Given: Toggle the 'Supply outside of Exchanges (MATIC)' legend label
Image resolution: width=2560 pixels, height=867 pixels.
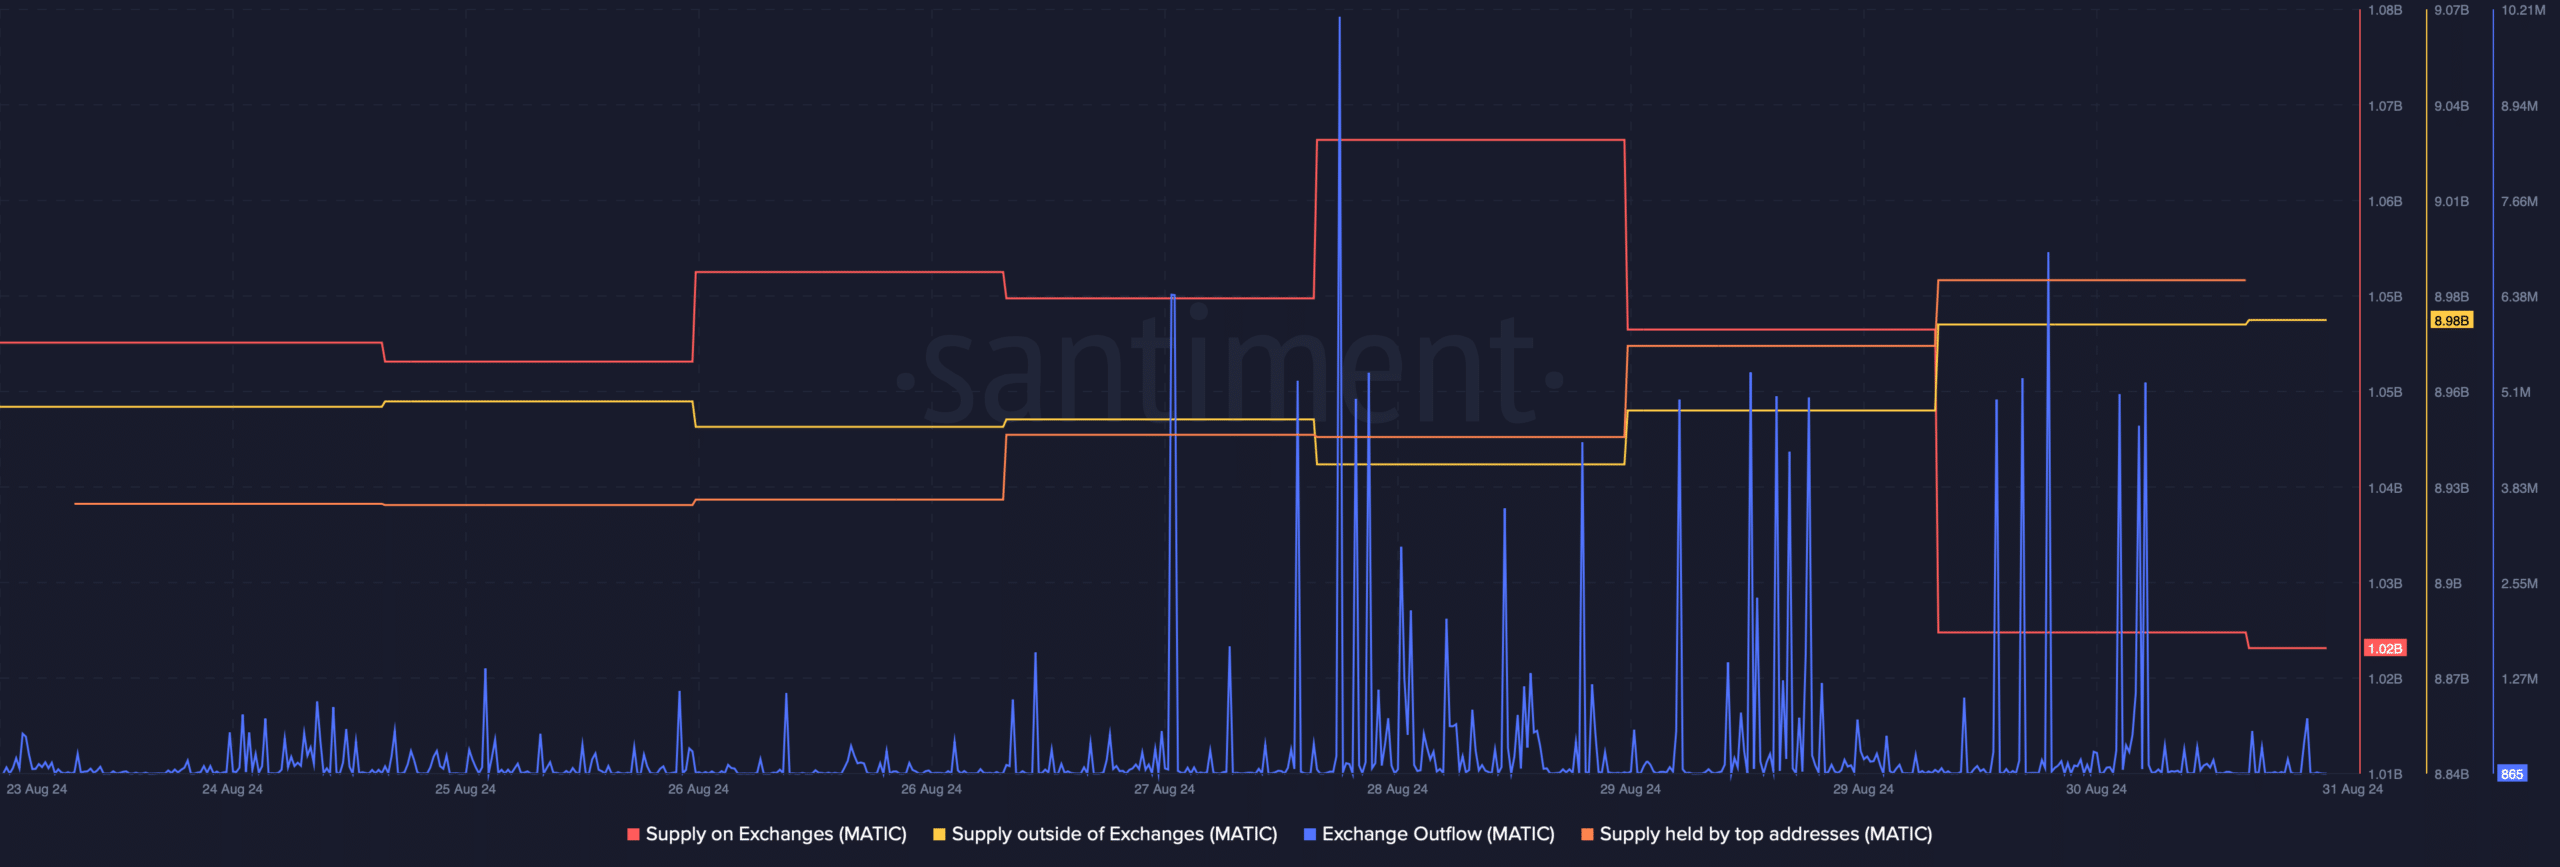Looking at the screenshot, I should 1114,834.
